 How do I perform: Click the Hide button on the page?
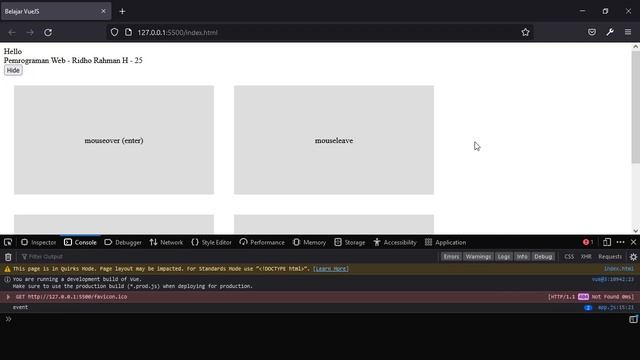(13, 70)
